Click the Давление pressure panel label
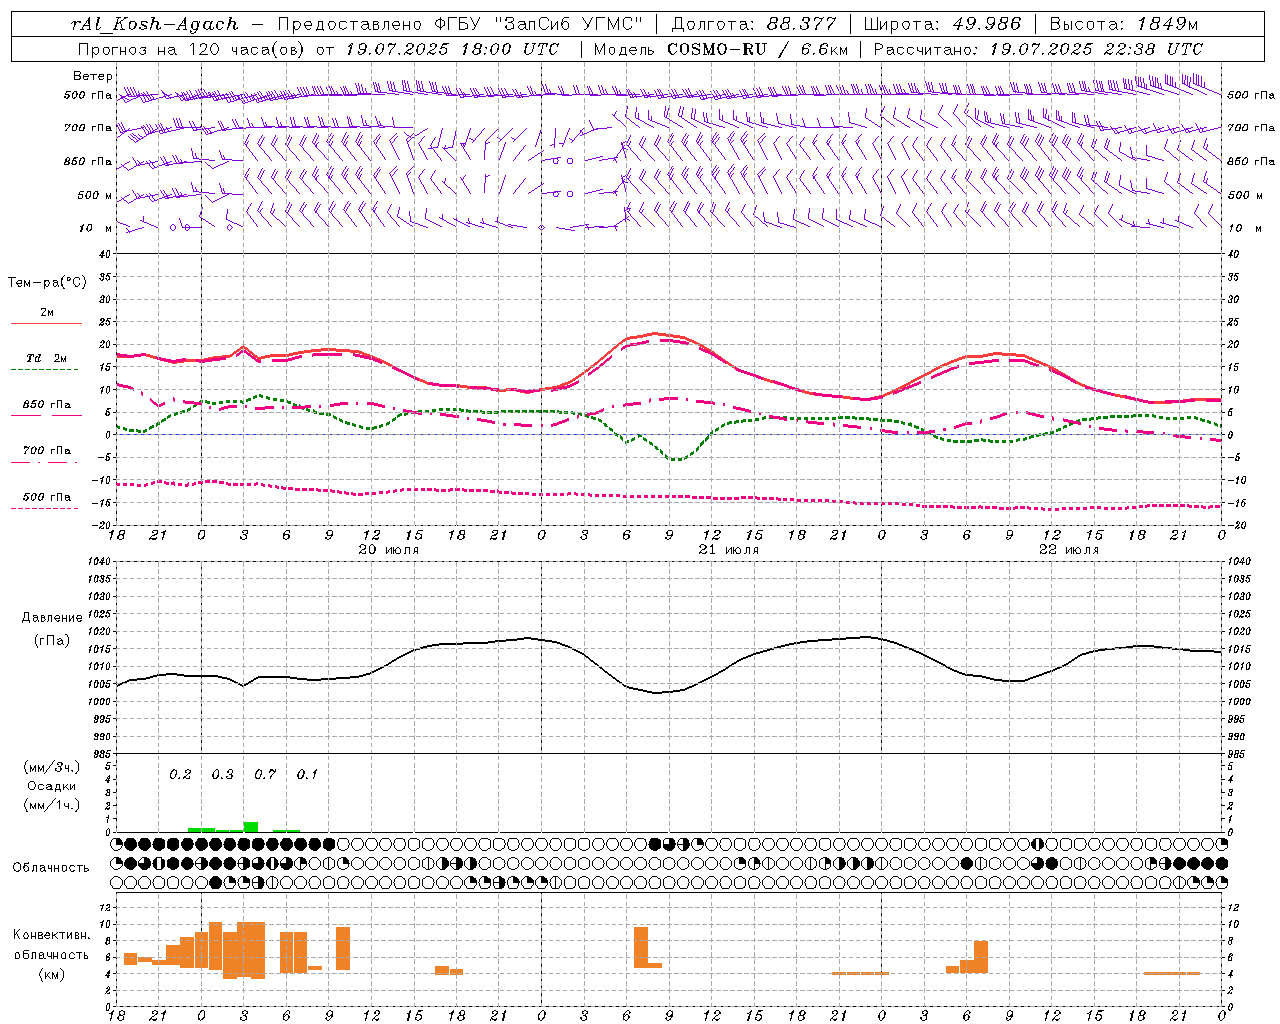The height and width of the screenshot is (1024, 1280). click(52, 618)
